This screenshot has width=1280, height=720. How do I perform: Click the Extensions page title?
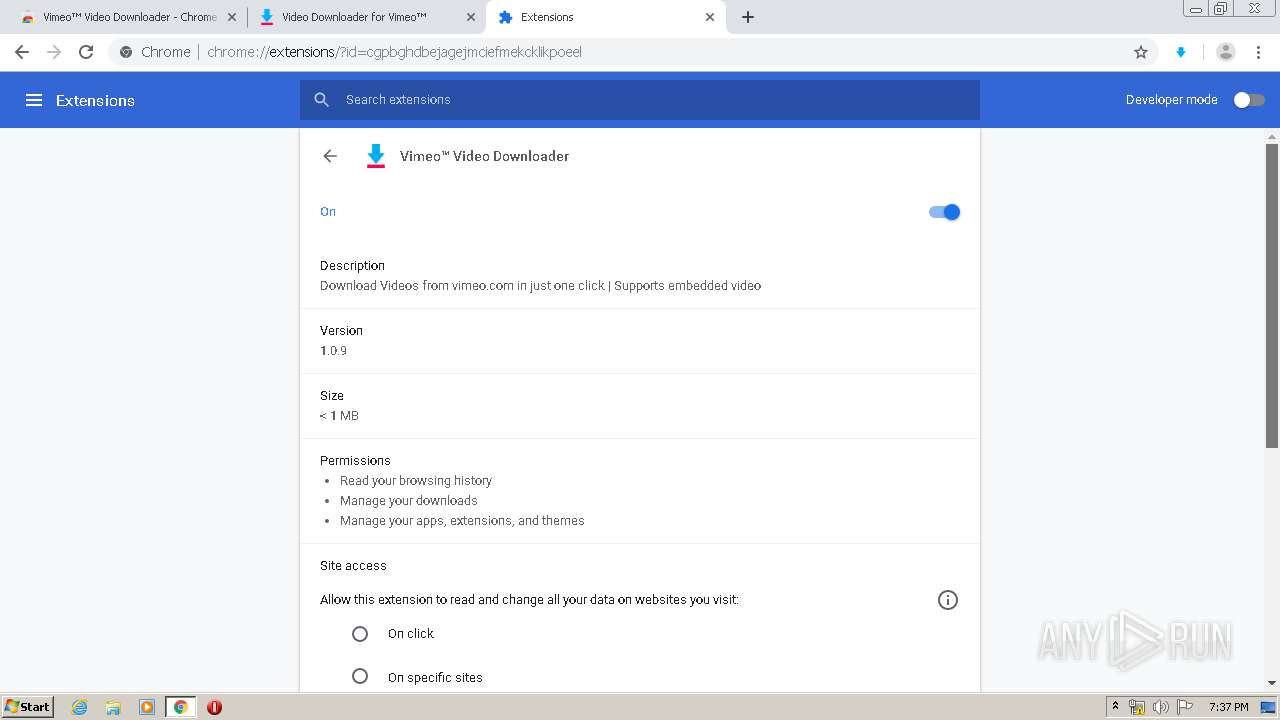(x=95, y=101)
